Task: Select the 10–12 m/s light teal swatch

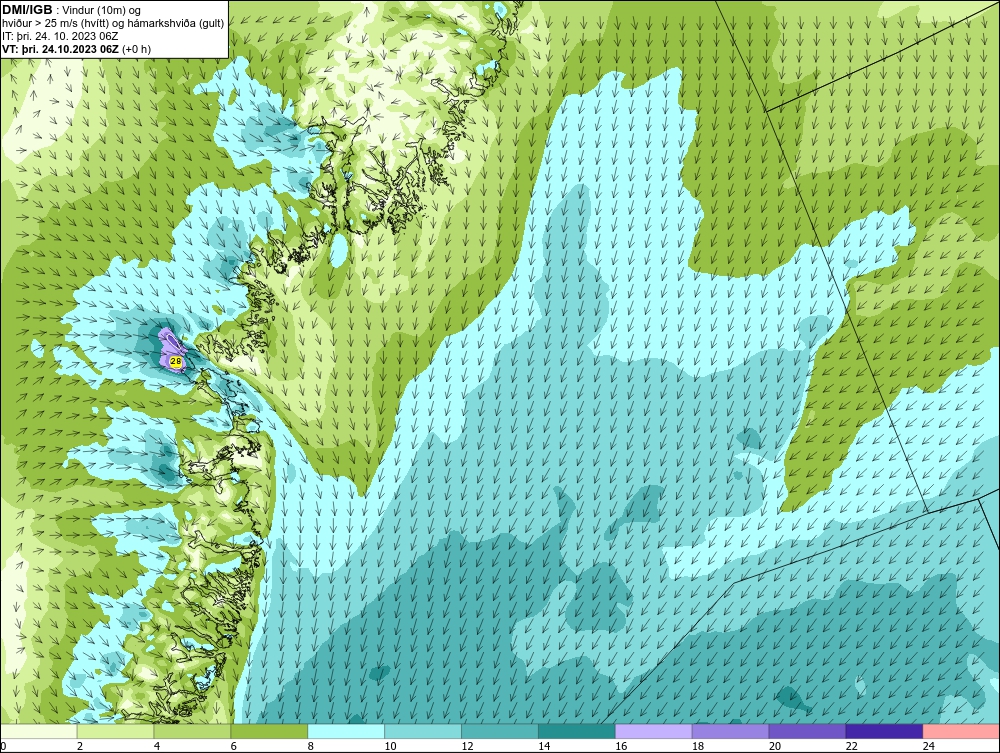Action: (x=423, y=731)
